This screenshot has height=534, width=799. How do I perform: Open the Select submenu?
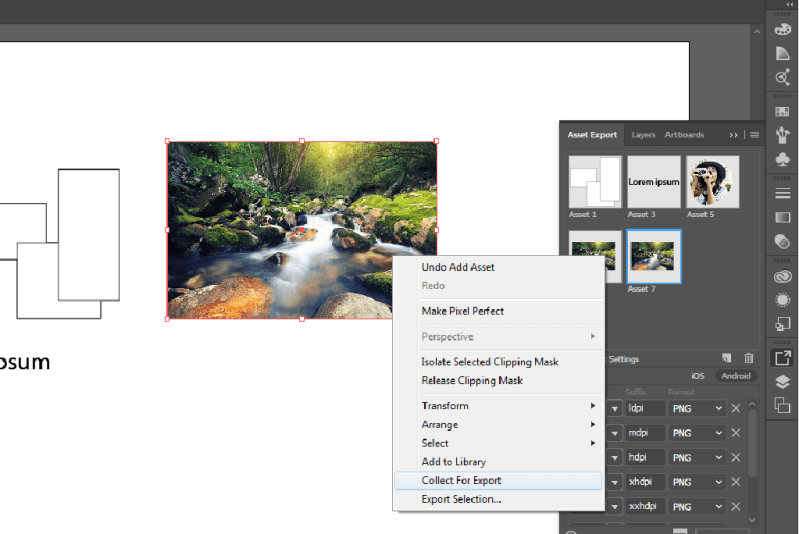pyautogui.click(x=498, y=443)
